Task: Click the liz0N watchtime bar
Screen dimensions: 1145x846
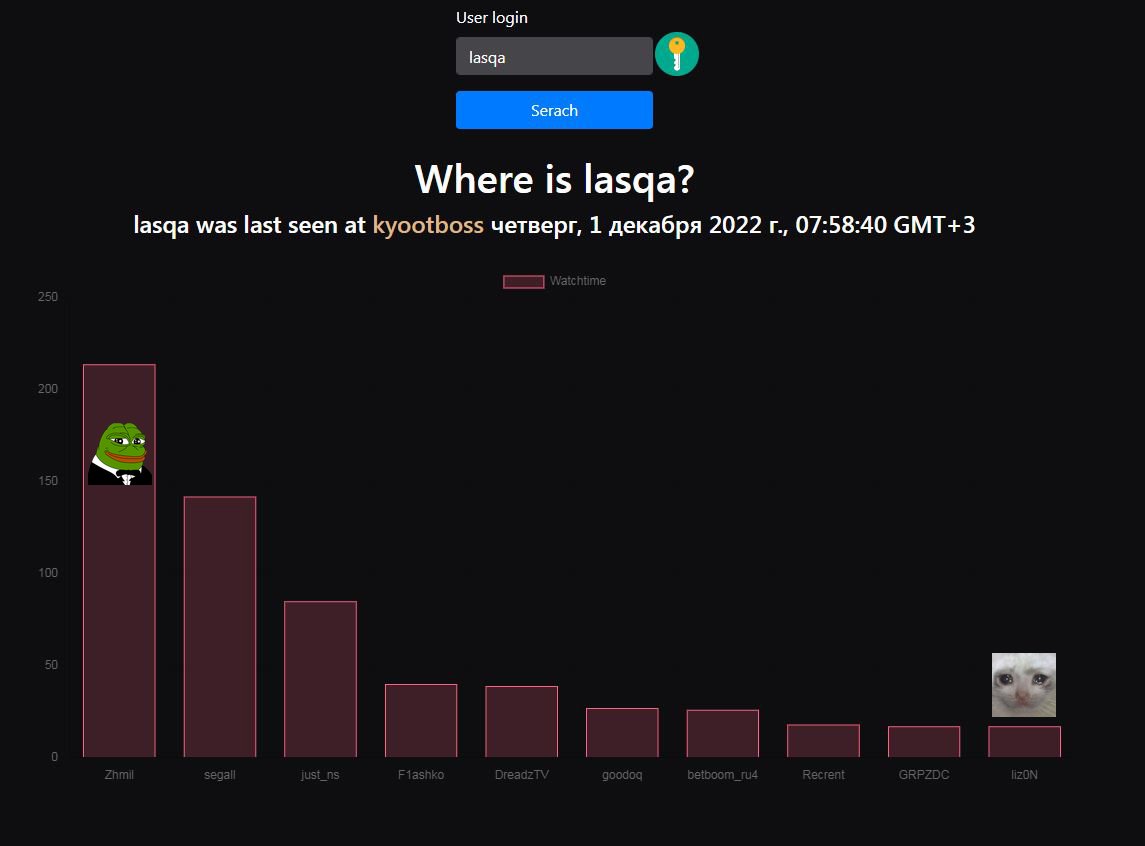Action: click(x=1024, y=741)
